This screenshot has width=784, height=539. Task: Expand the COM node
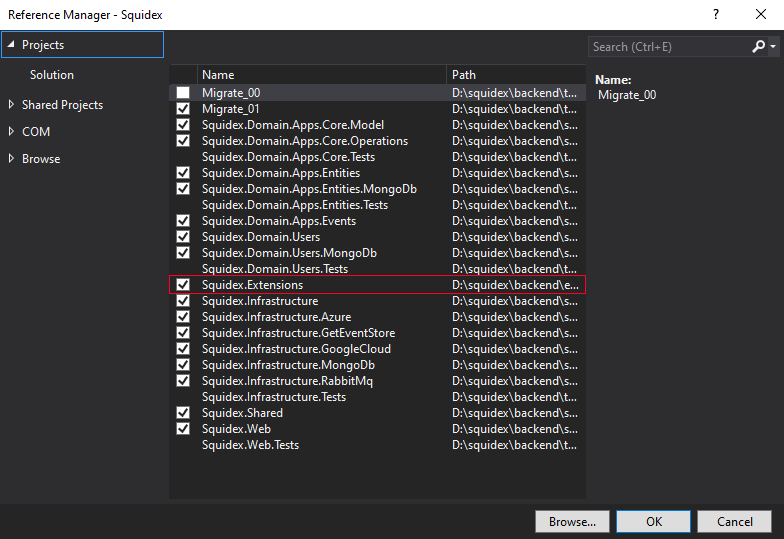coord(11,132)
